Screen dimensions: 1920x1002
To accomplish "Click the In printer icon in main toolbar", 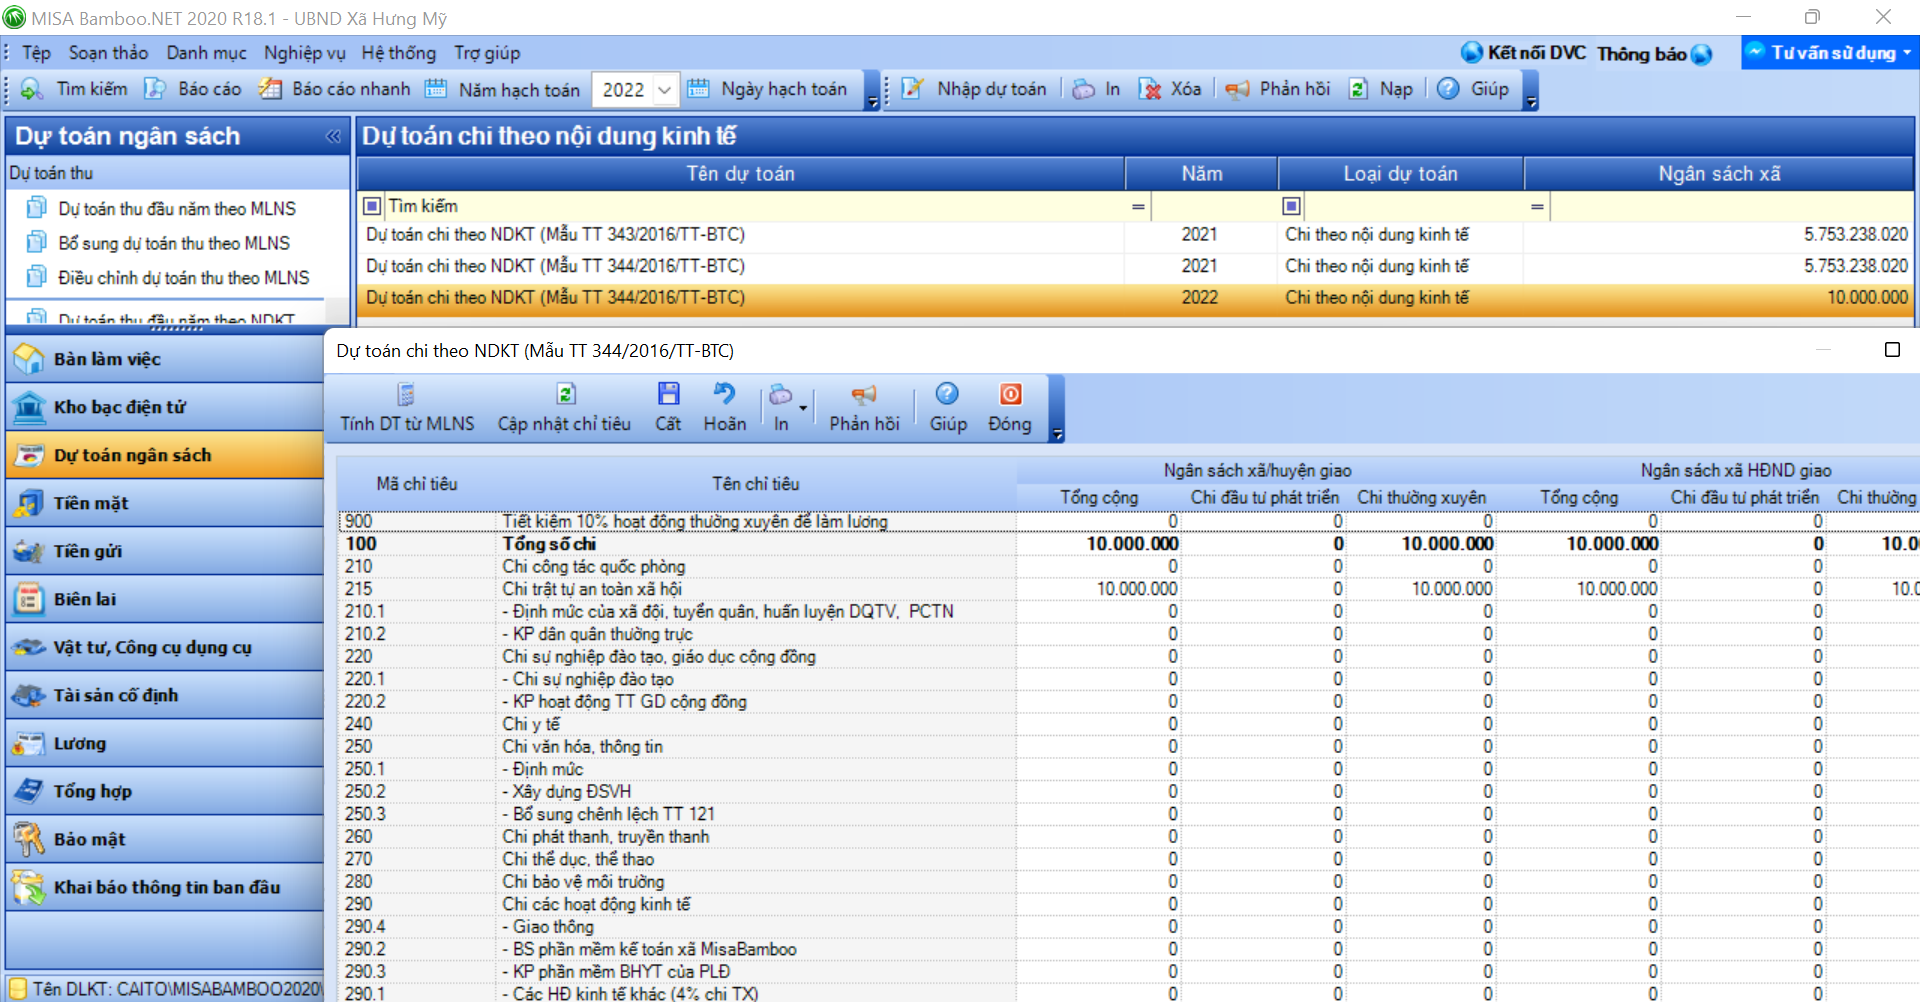I will [1083, 89].
